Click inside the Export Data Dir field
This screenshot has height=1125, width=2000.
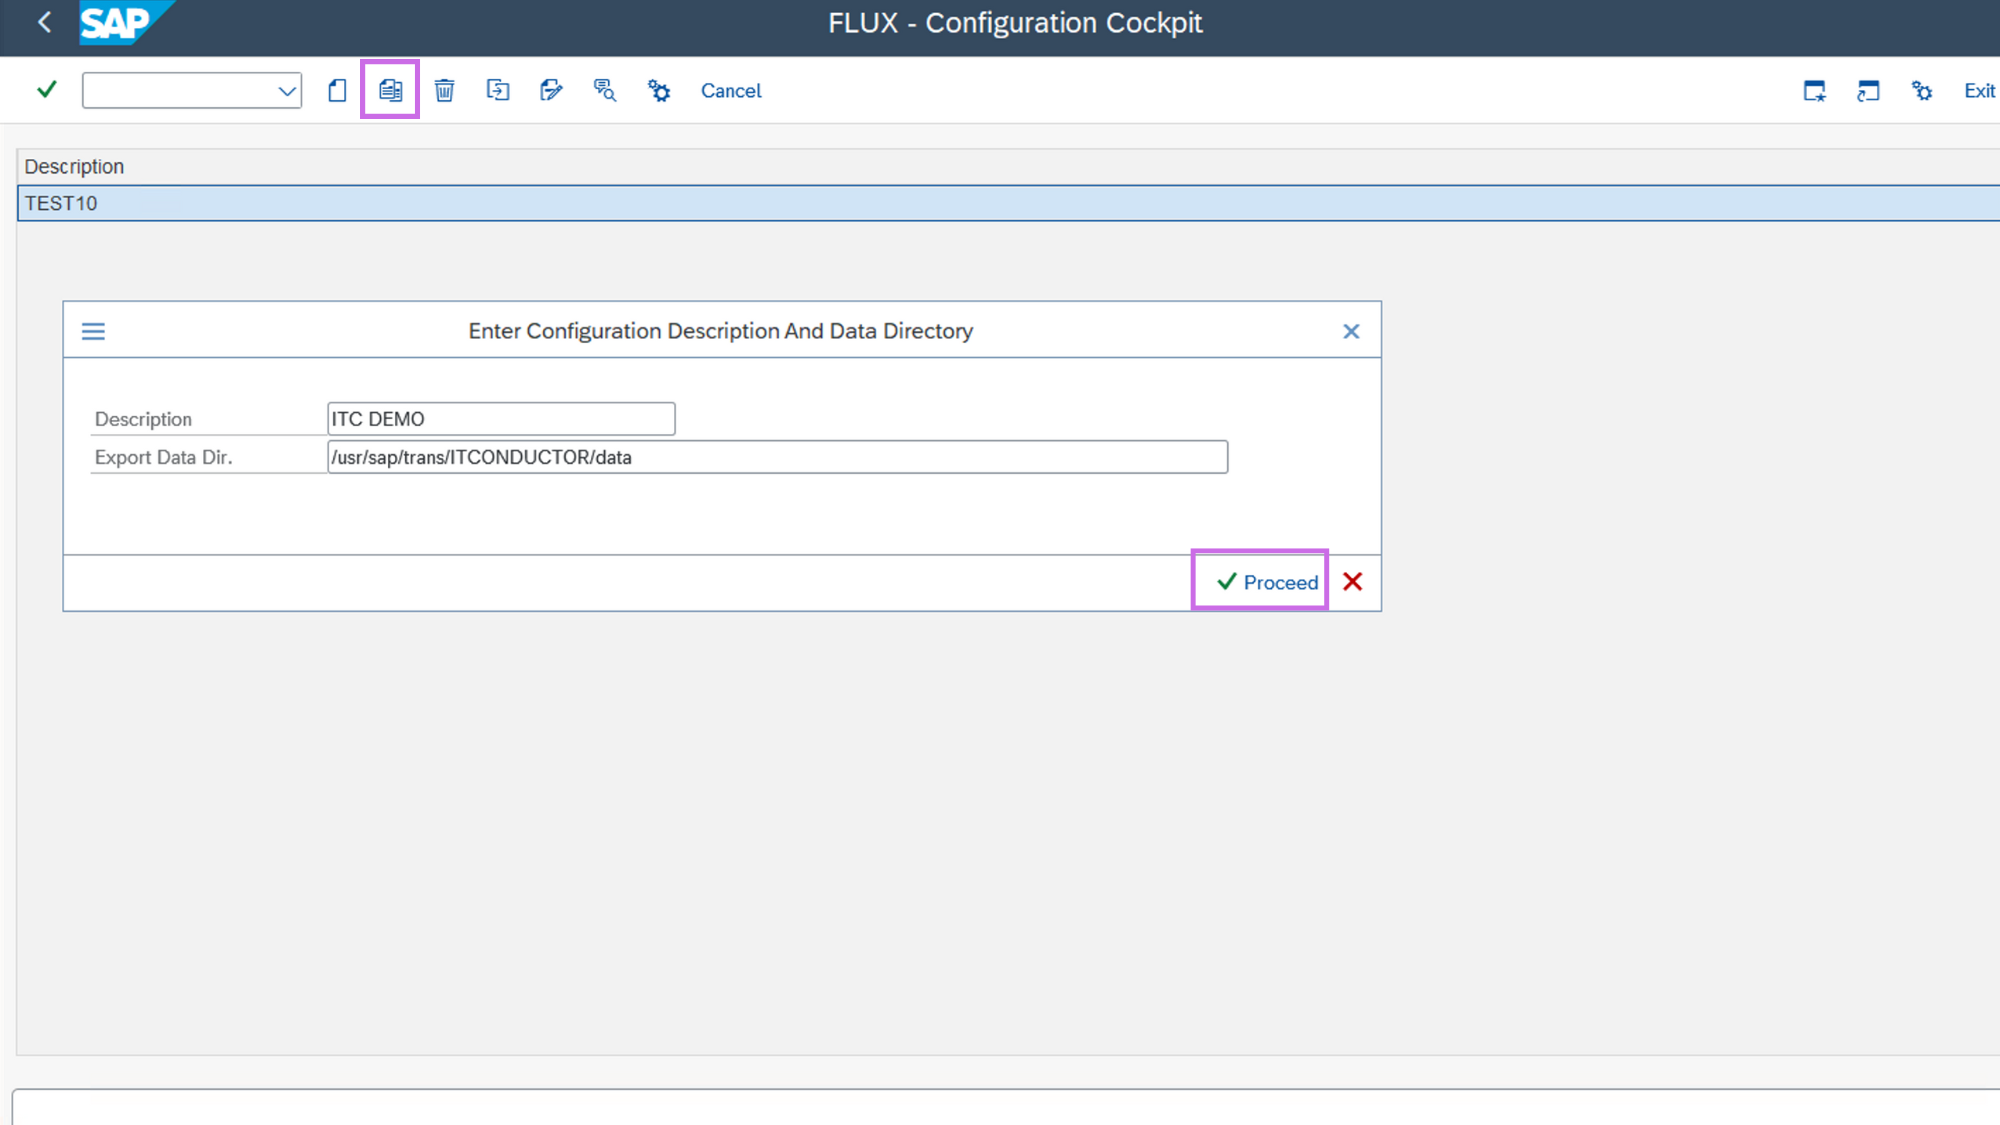[776, 457]
